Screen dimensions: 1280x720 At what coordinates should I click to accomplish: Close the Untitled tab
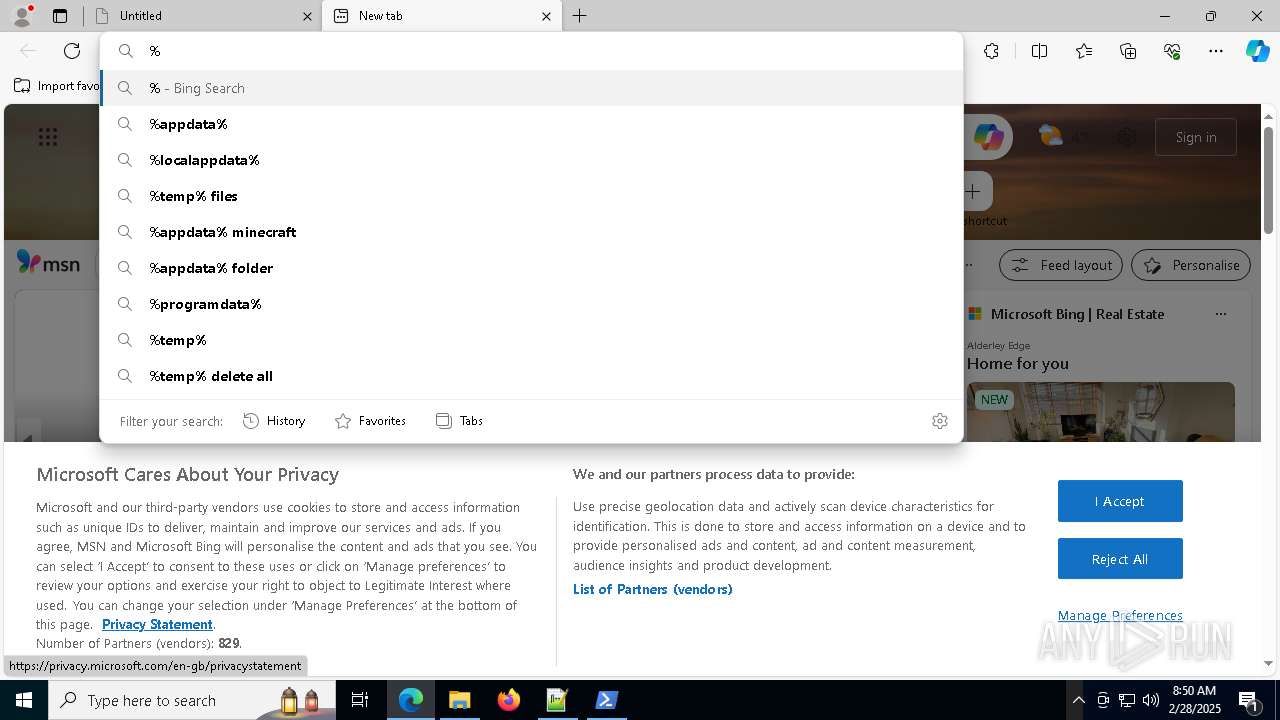(307, 16)
